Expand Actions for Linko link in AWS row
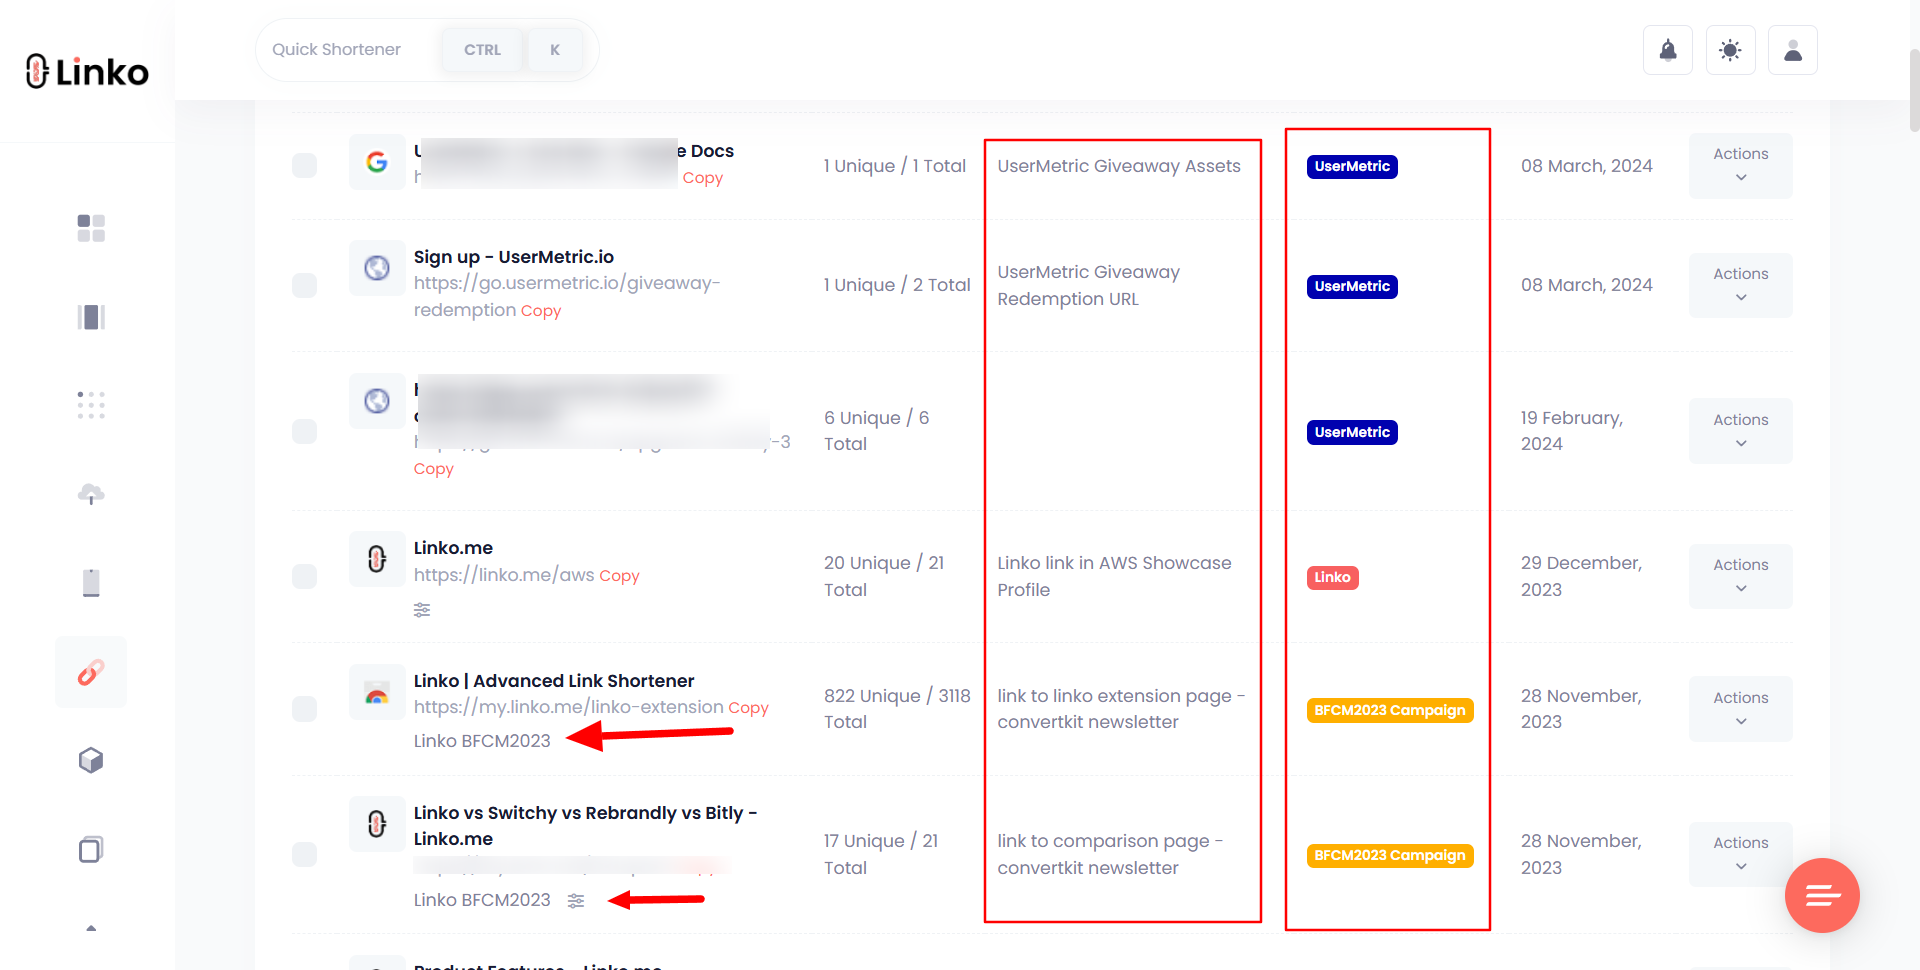1920x970 pixels. point(1740,576)
